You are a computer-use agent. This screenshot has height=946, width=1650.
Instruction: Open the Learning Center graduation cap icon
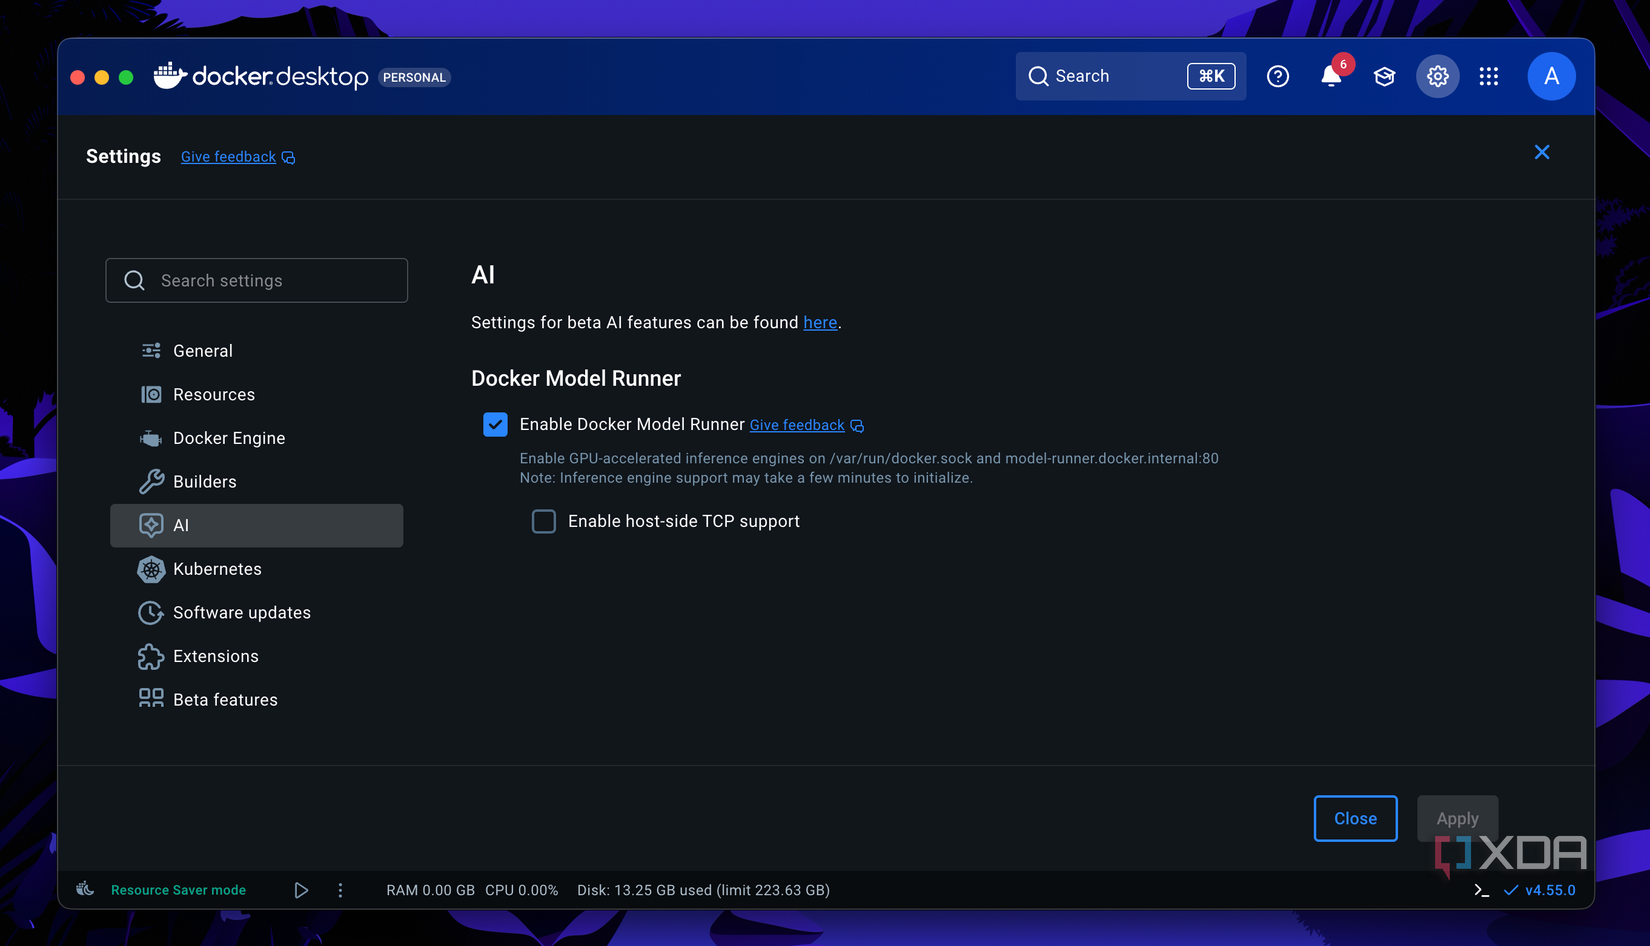(1384, 76)
